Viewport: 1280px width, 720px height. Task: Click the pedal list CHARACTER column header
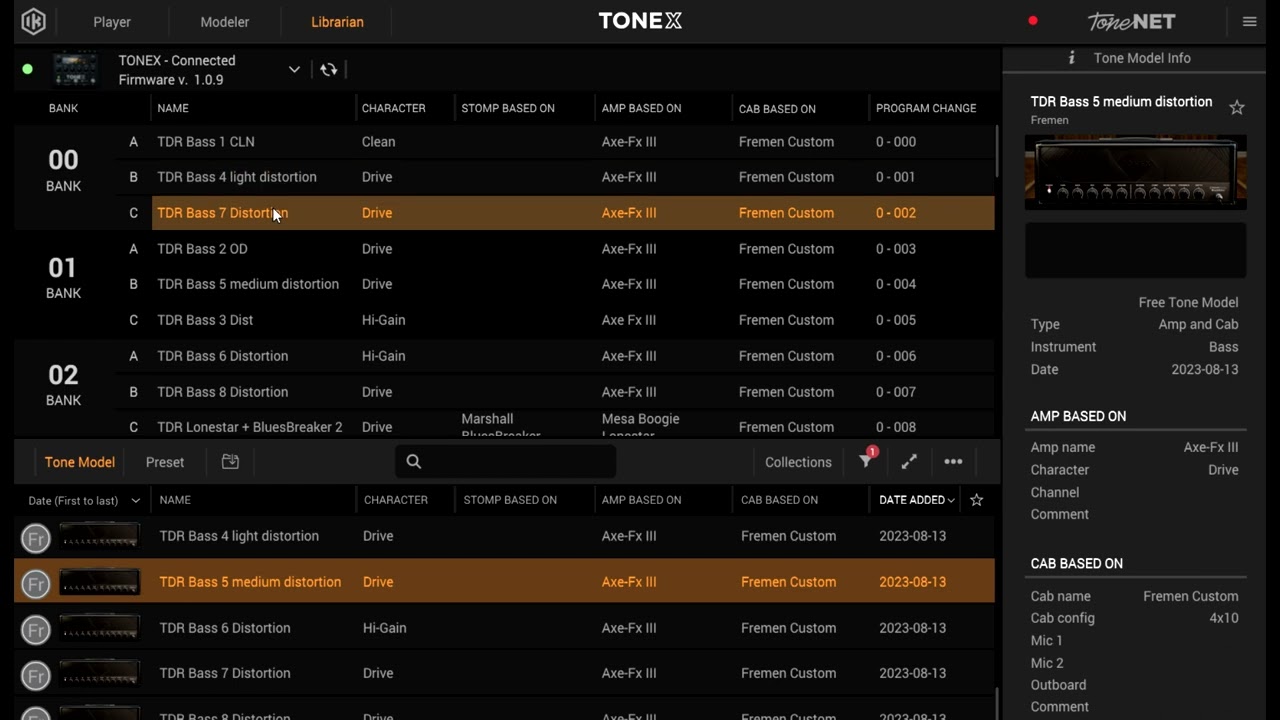tap(394, 108)
